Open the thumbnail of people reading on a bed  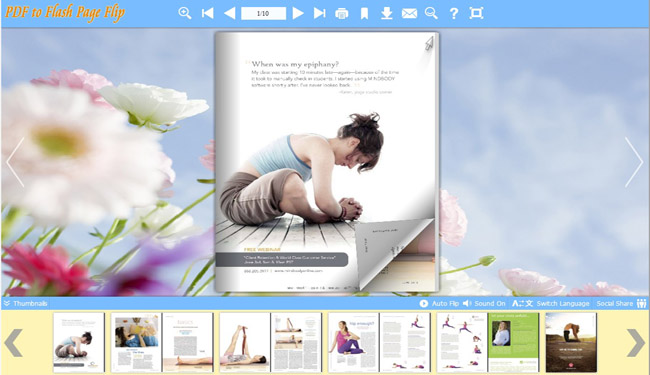click(136, 342)
